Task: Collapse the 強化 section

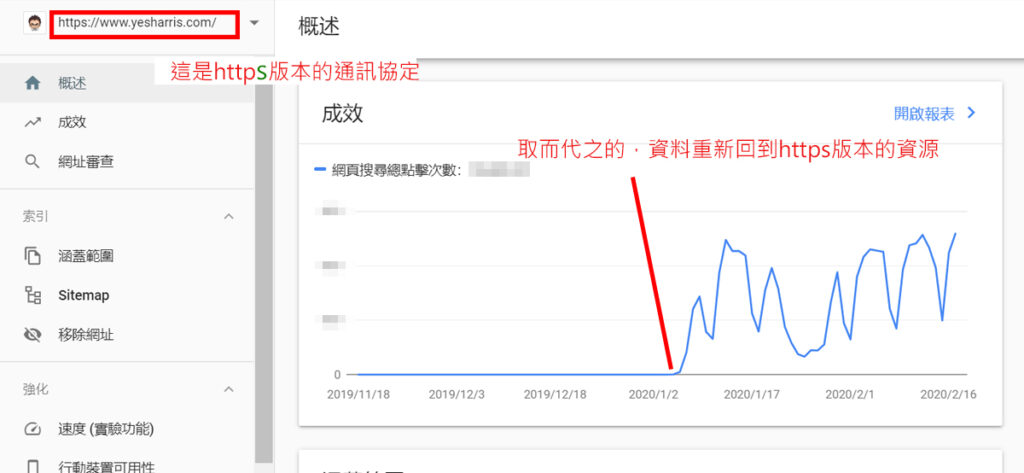Action: point(229,389)
